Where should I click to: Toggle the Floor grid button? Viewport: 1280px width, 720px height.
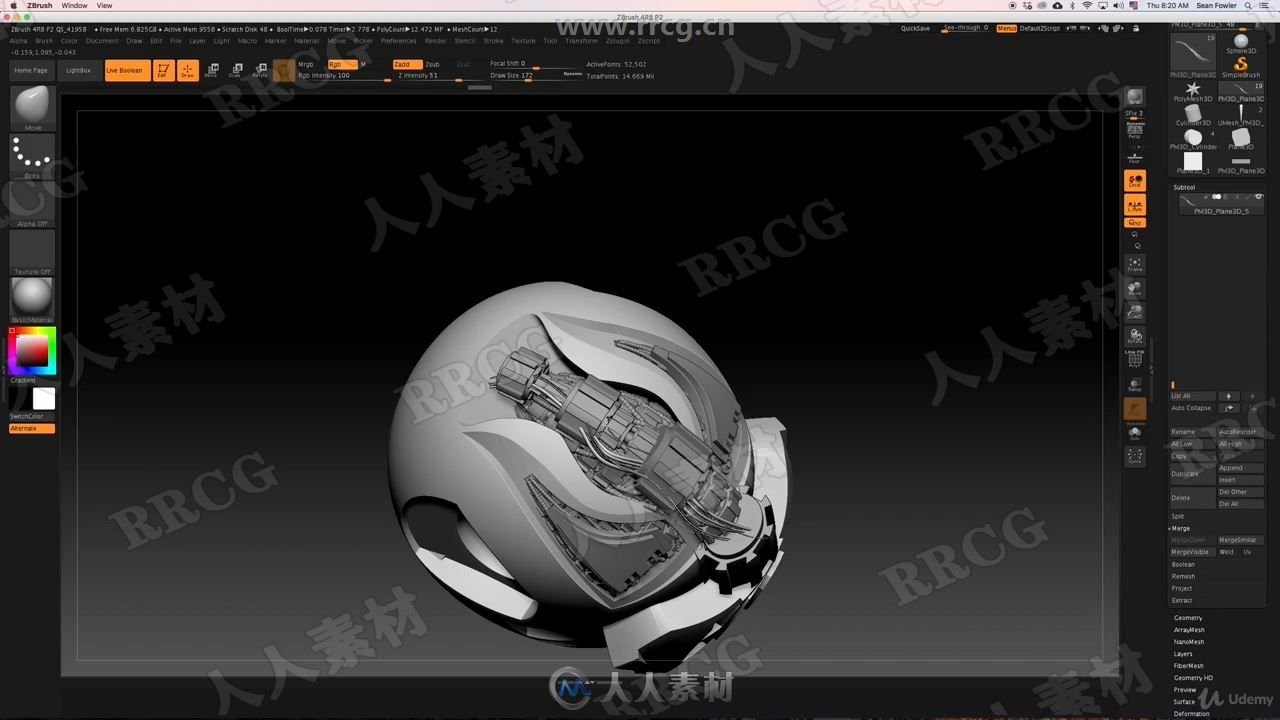pyautogui.click(x=1135, y=157)
